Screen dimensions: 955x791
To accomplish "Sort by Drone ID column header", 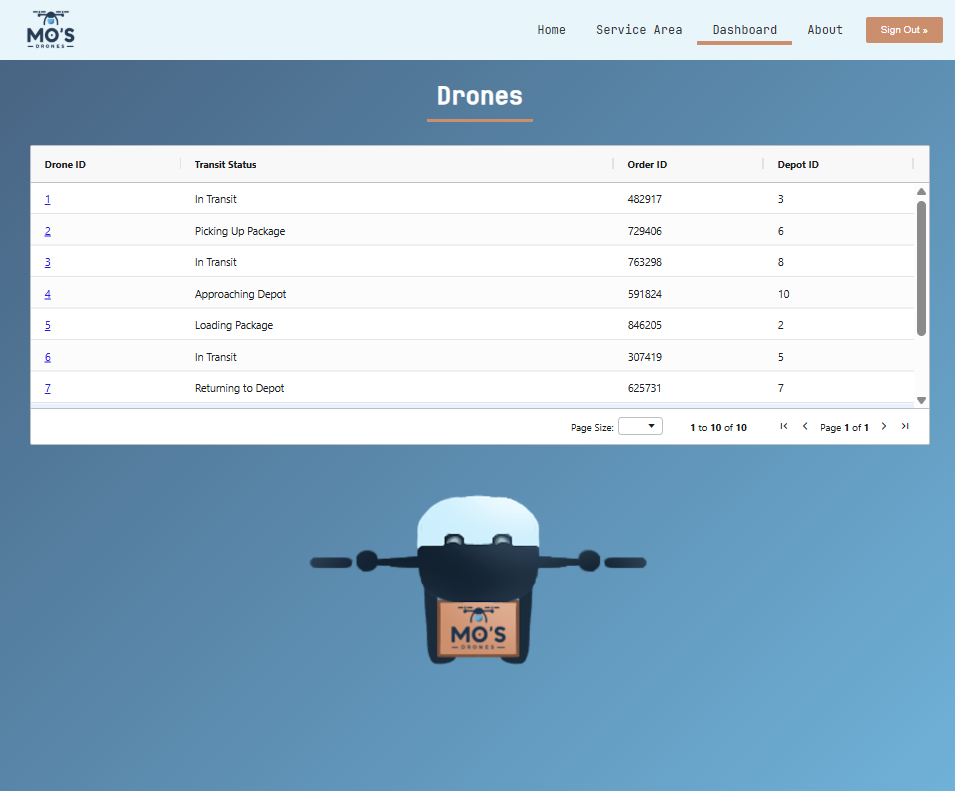I will coord(65,164).
